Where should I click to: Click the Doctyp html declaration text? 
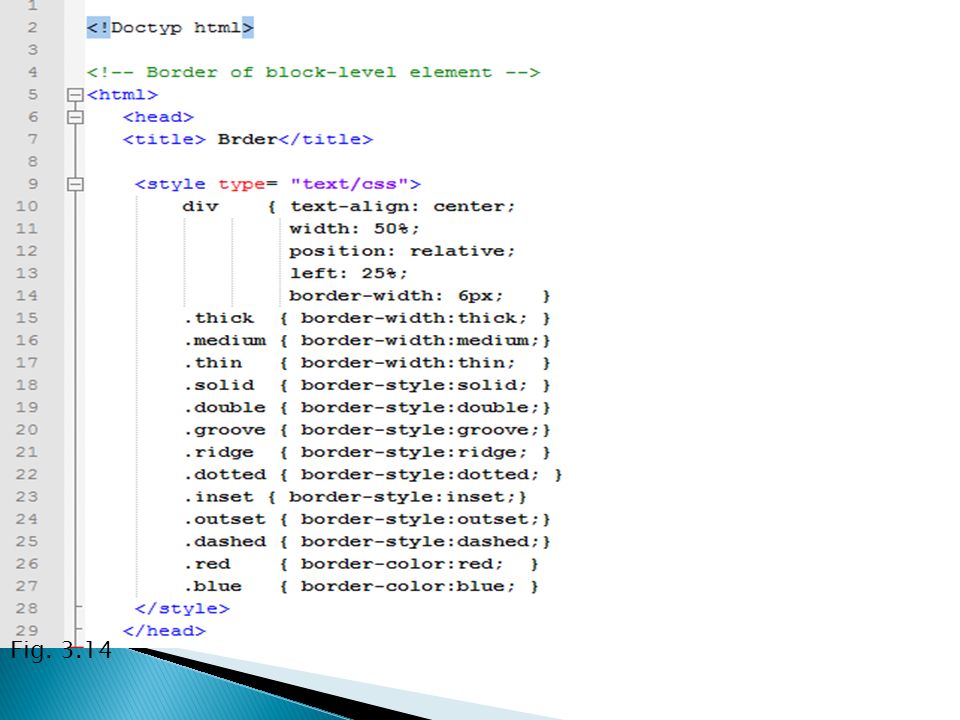click(x=170, y=28)
